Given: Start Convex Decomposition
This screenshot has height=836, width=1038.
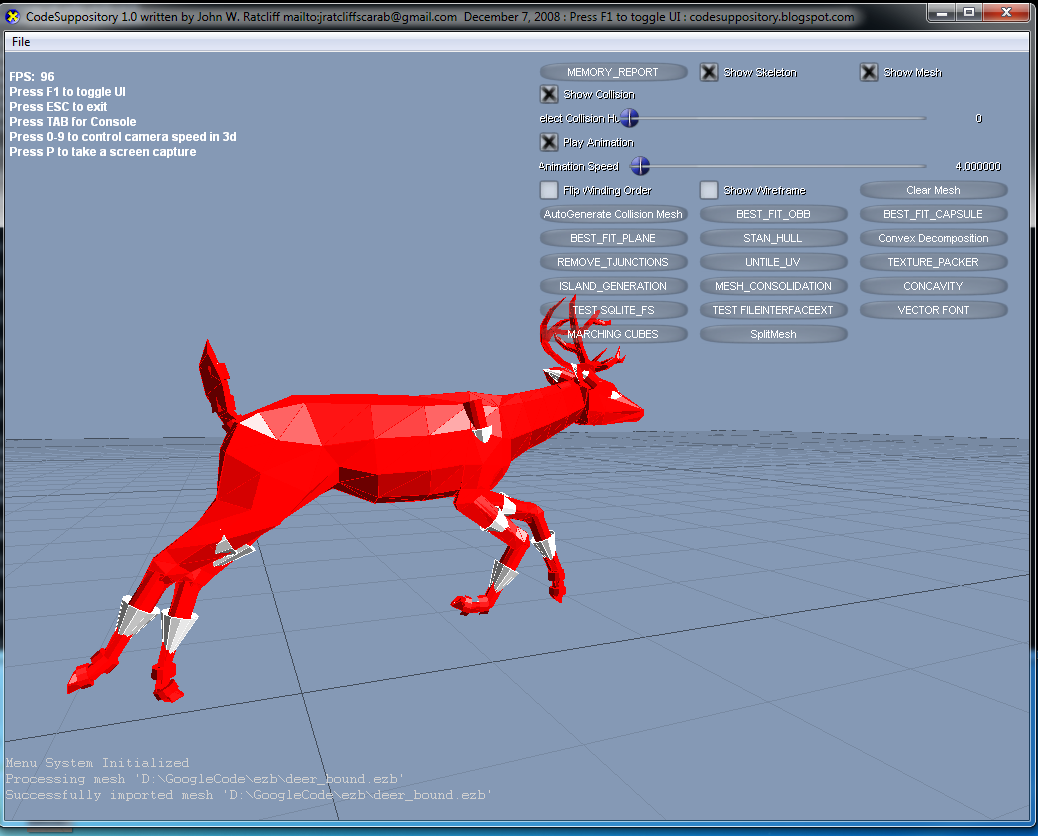Looking at the screenshot, I should [933, 238].
